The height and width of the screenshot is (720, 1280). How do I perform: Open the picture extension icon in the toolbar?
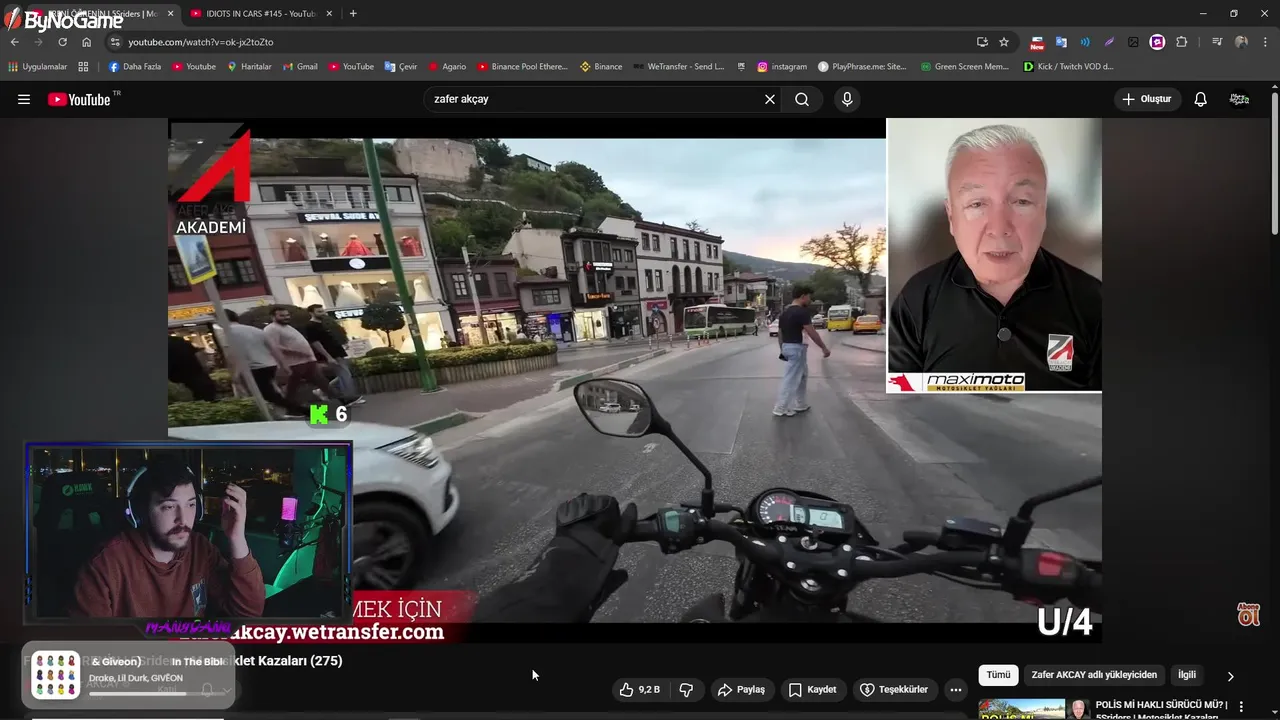pos(1133,42)
